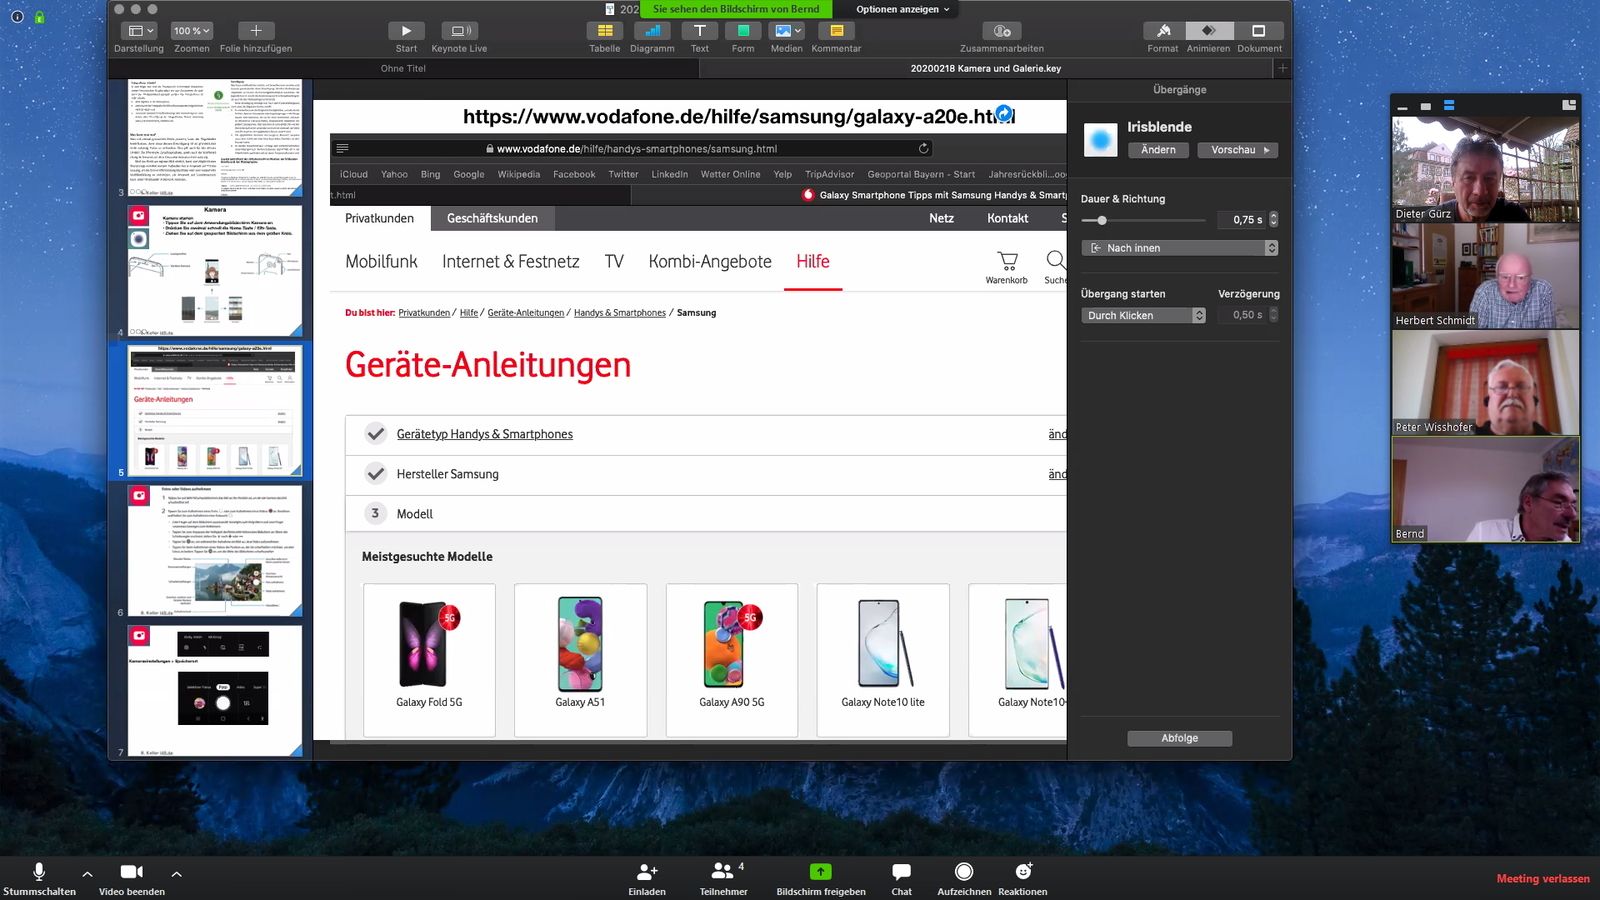Open Internet & Festnetz menu item
Image resolution: width=1600 pixels, height=900 pixels.
[x=510, y=261]
